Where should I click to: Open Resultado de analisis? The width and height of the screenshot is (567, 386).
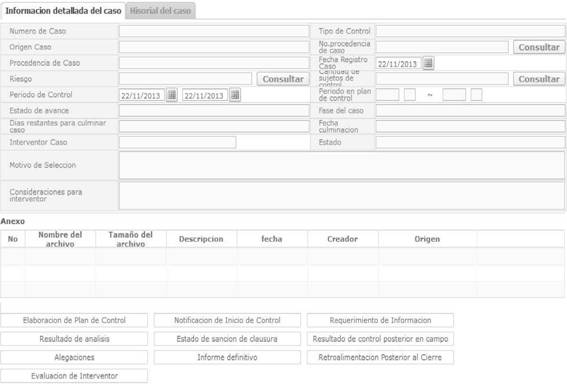(74, 339)
